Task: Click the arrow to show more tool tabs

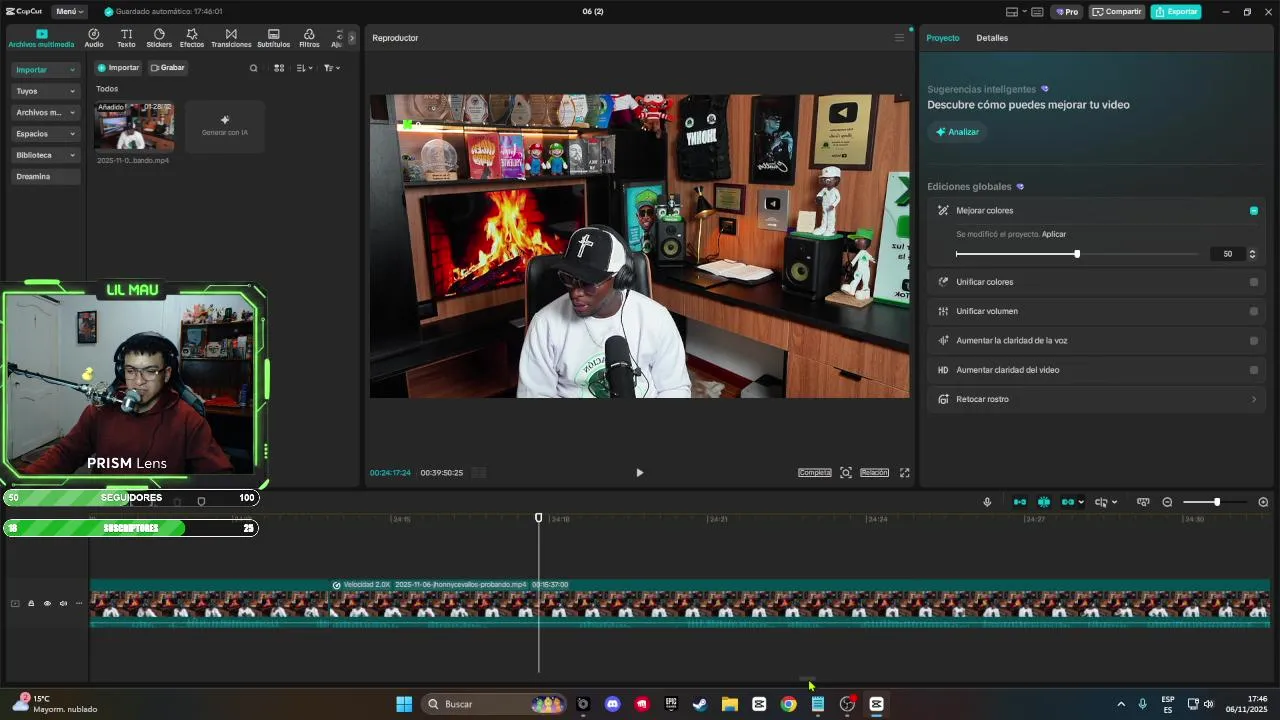Action: (x=351, y=38)
